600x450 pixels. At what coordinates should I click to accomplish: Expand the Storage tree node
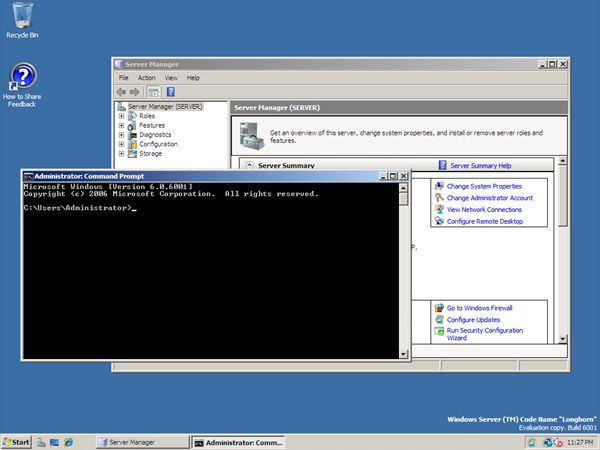click(x=121, y=154)
